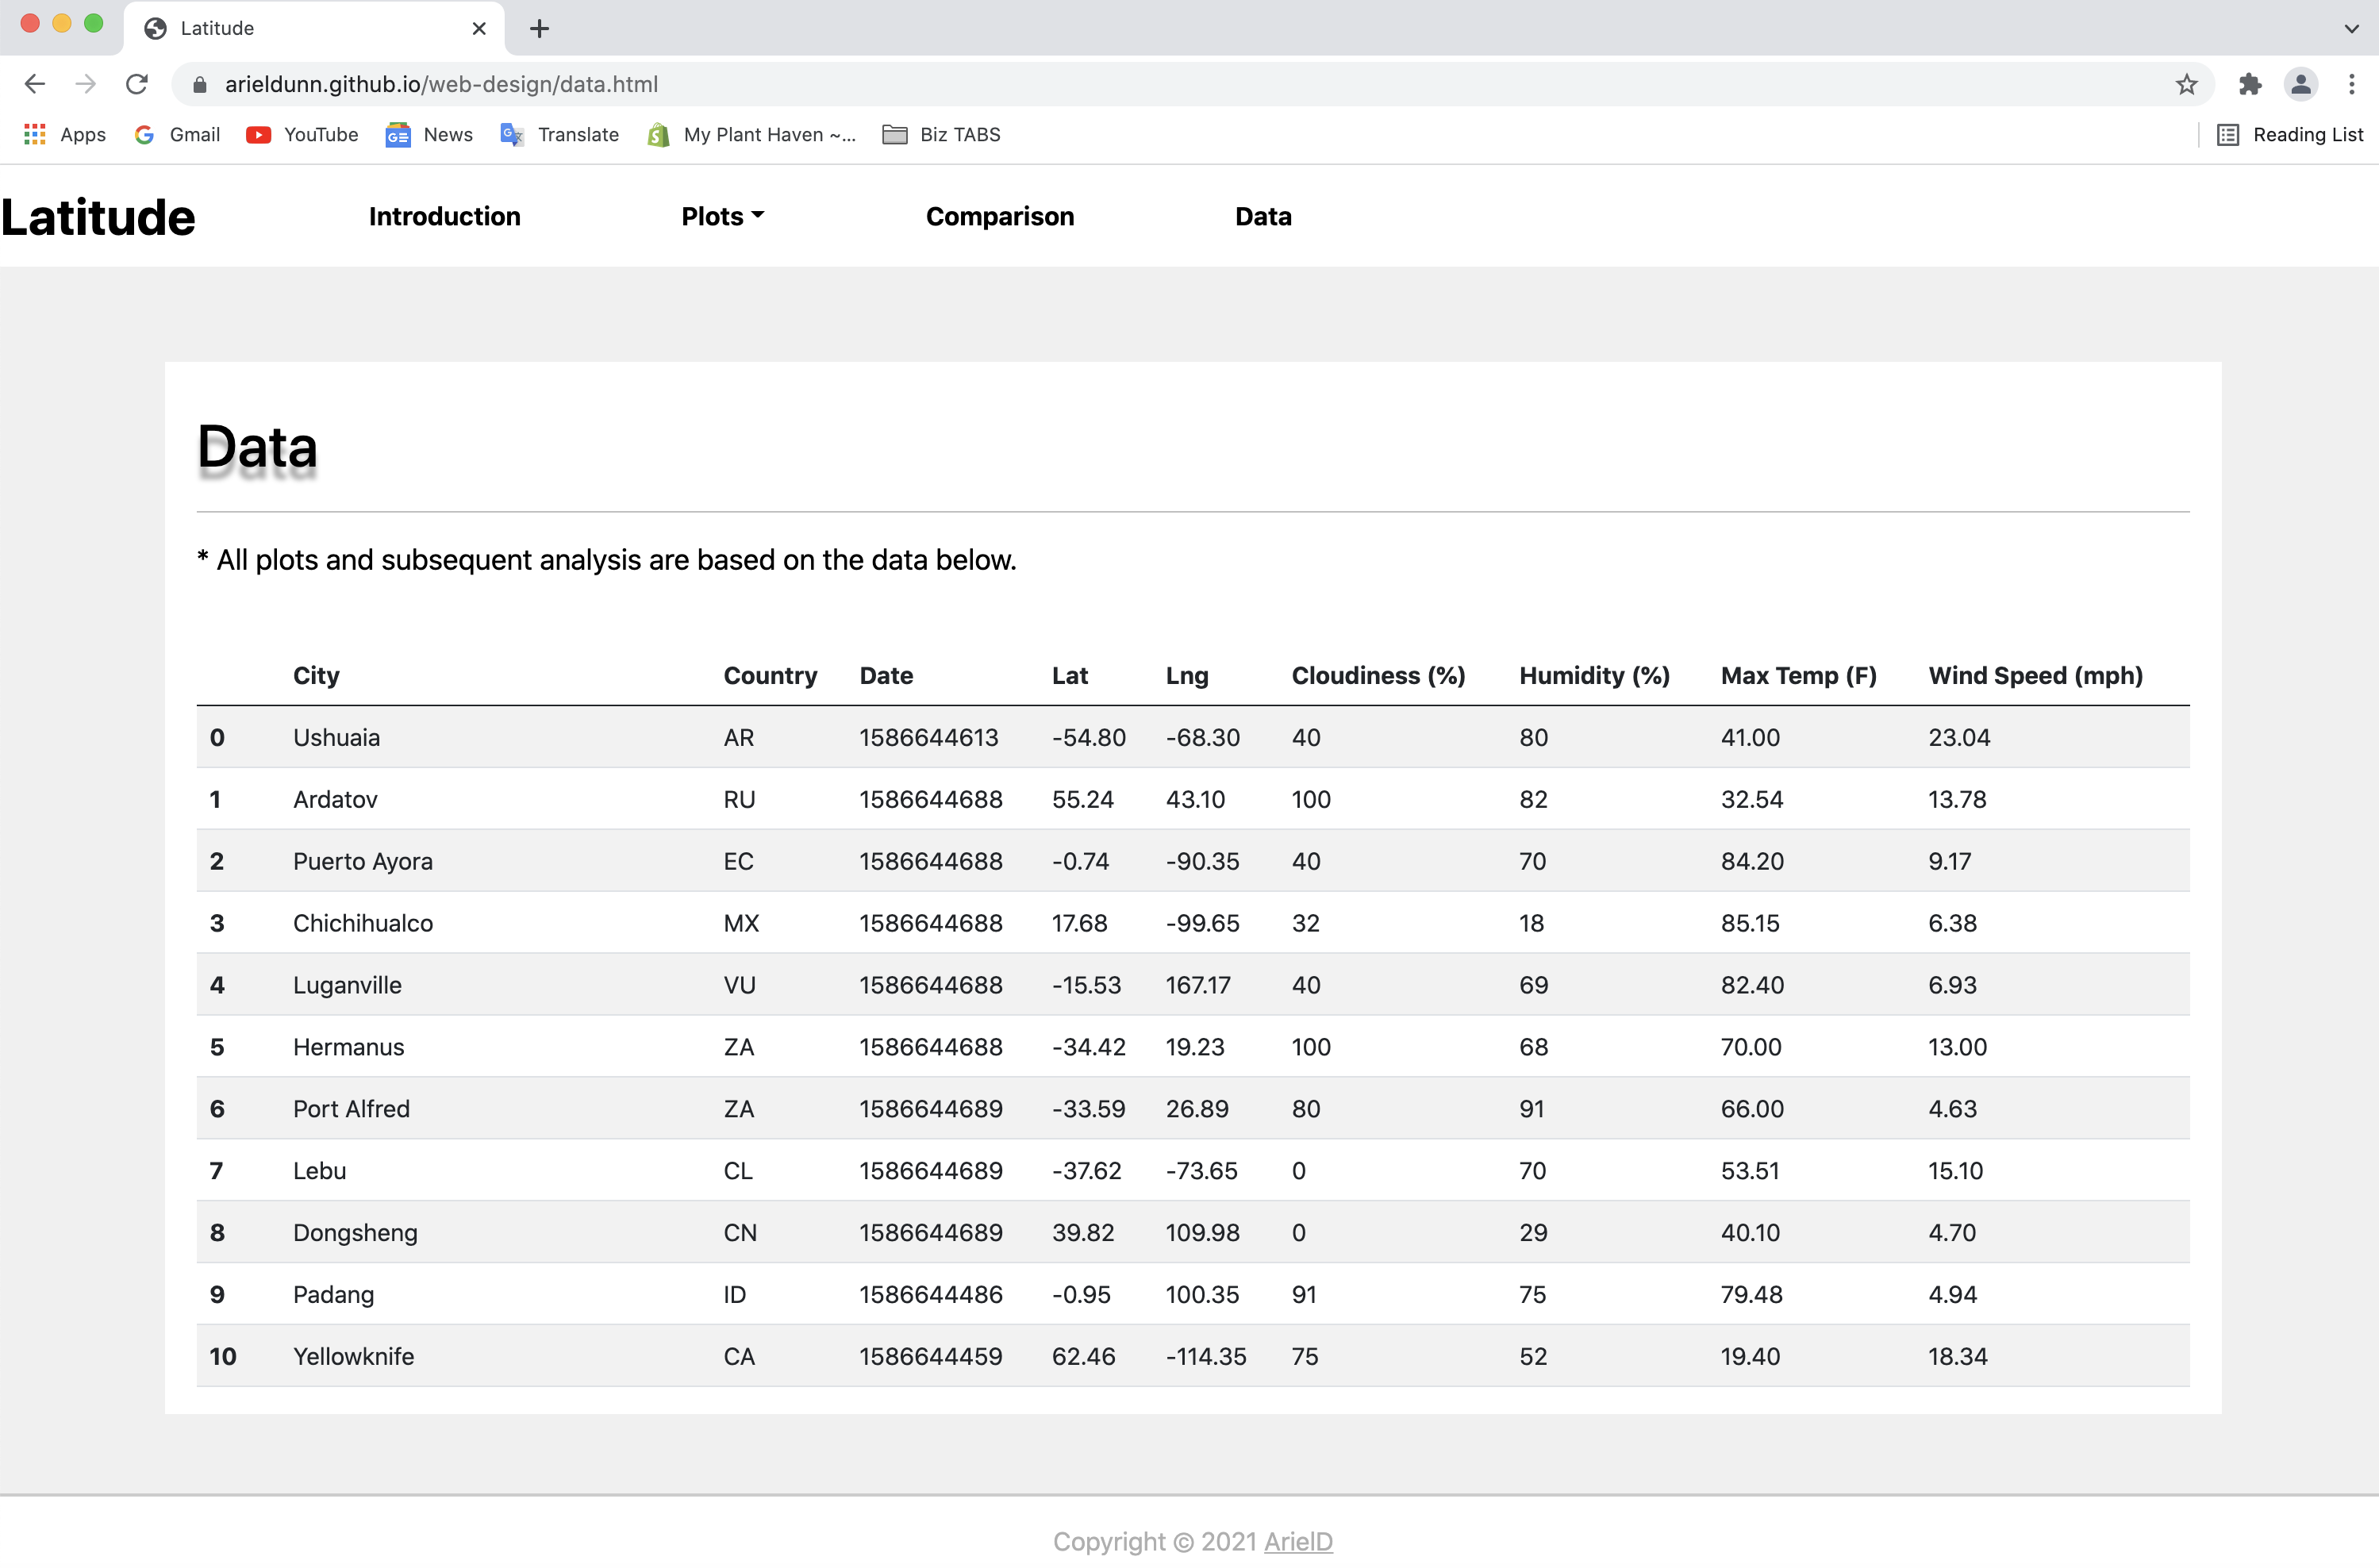Screen dimensions: 2379x1568
Task: Click the site security lock icon
Action: click(x=199, y=84)
